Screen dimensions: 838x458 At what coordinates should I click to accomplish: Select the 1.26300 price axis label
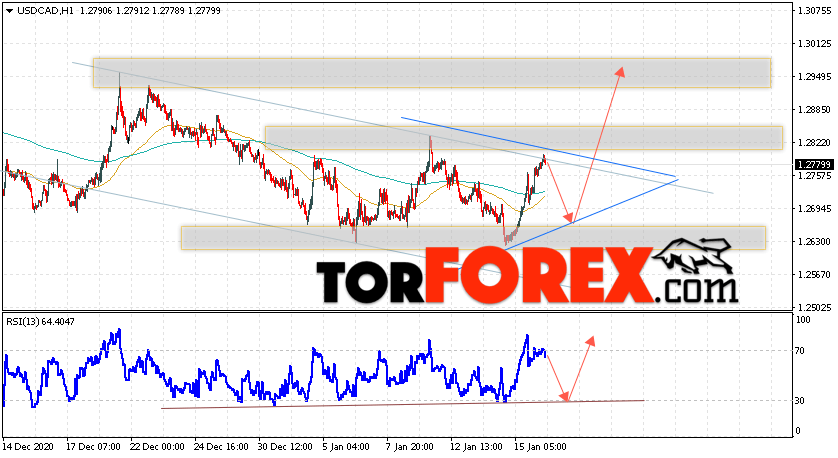[x=814, y=242]
